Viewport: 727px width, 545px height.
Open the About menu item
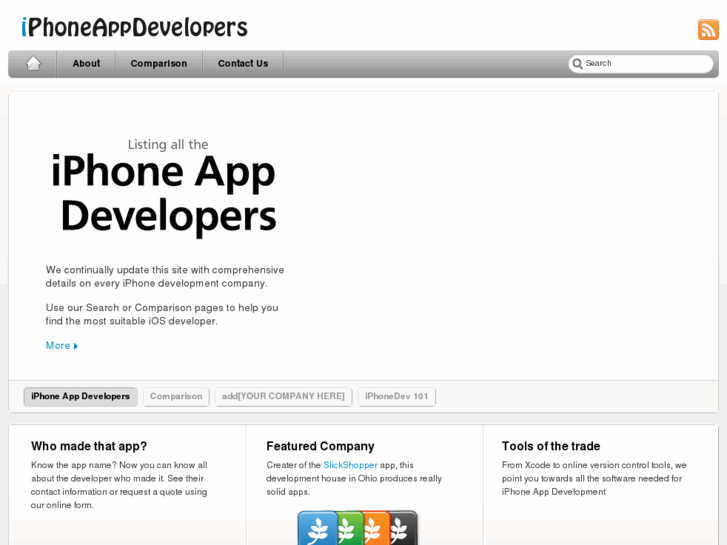[86, 64]
